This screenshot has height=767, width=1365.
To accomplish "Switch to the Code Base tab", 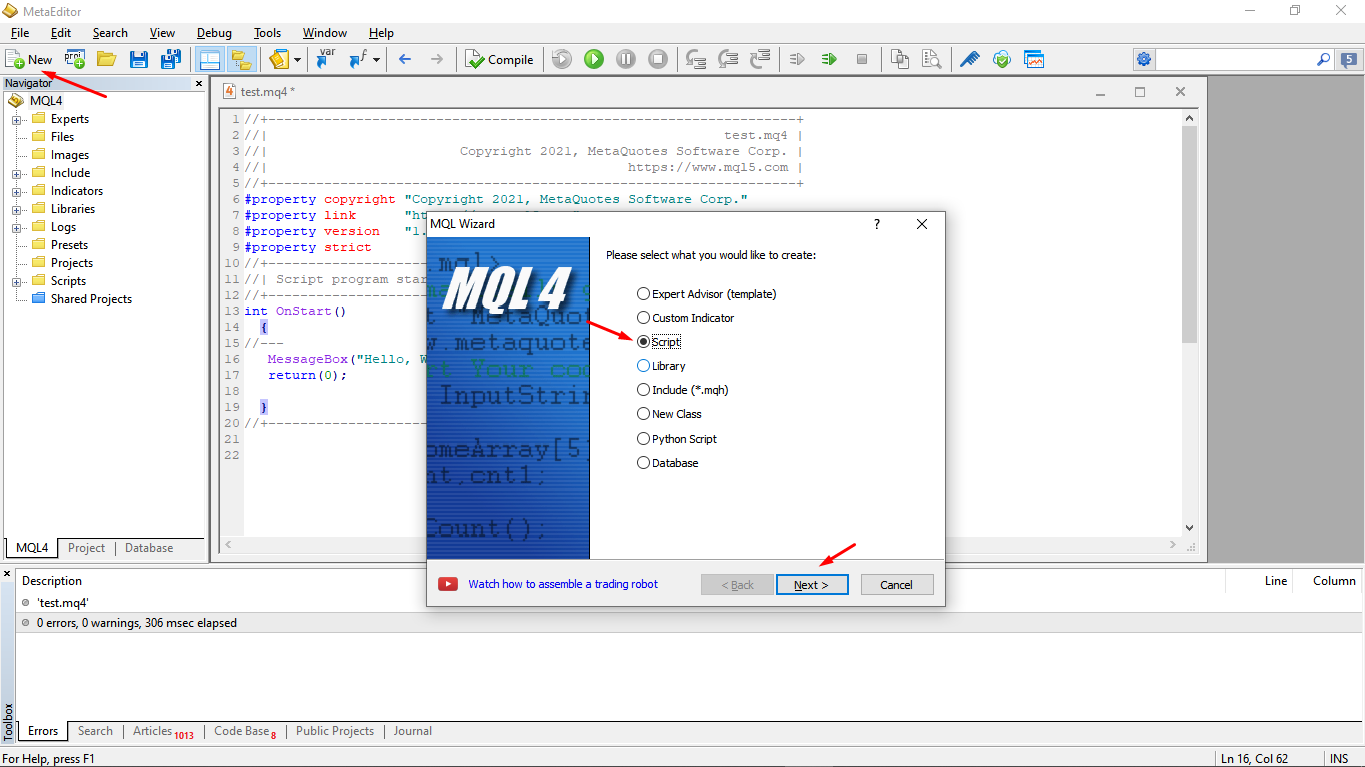I will pyautogui.click(x=242, y=732).
